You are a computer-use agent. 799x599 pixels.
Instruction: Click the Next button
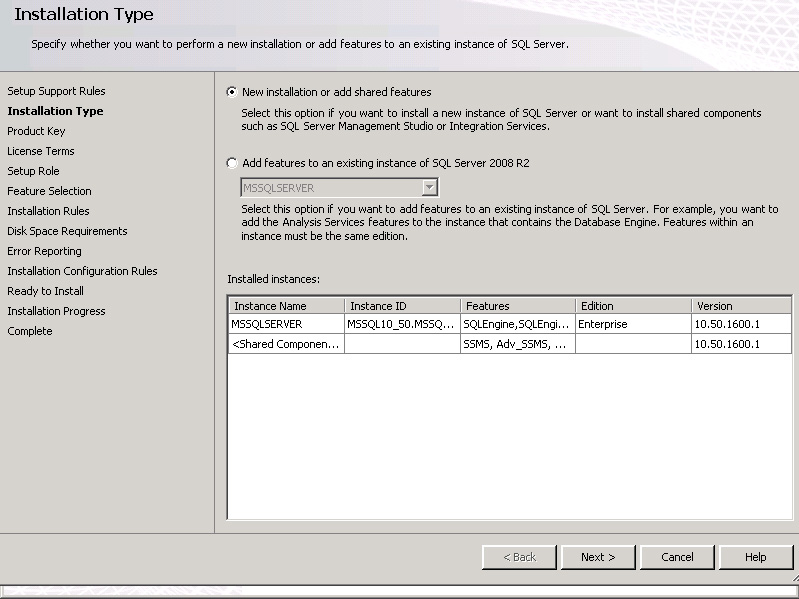coord(598,557)
